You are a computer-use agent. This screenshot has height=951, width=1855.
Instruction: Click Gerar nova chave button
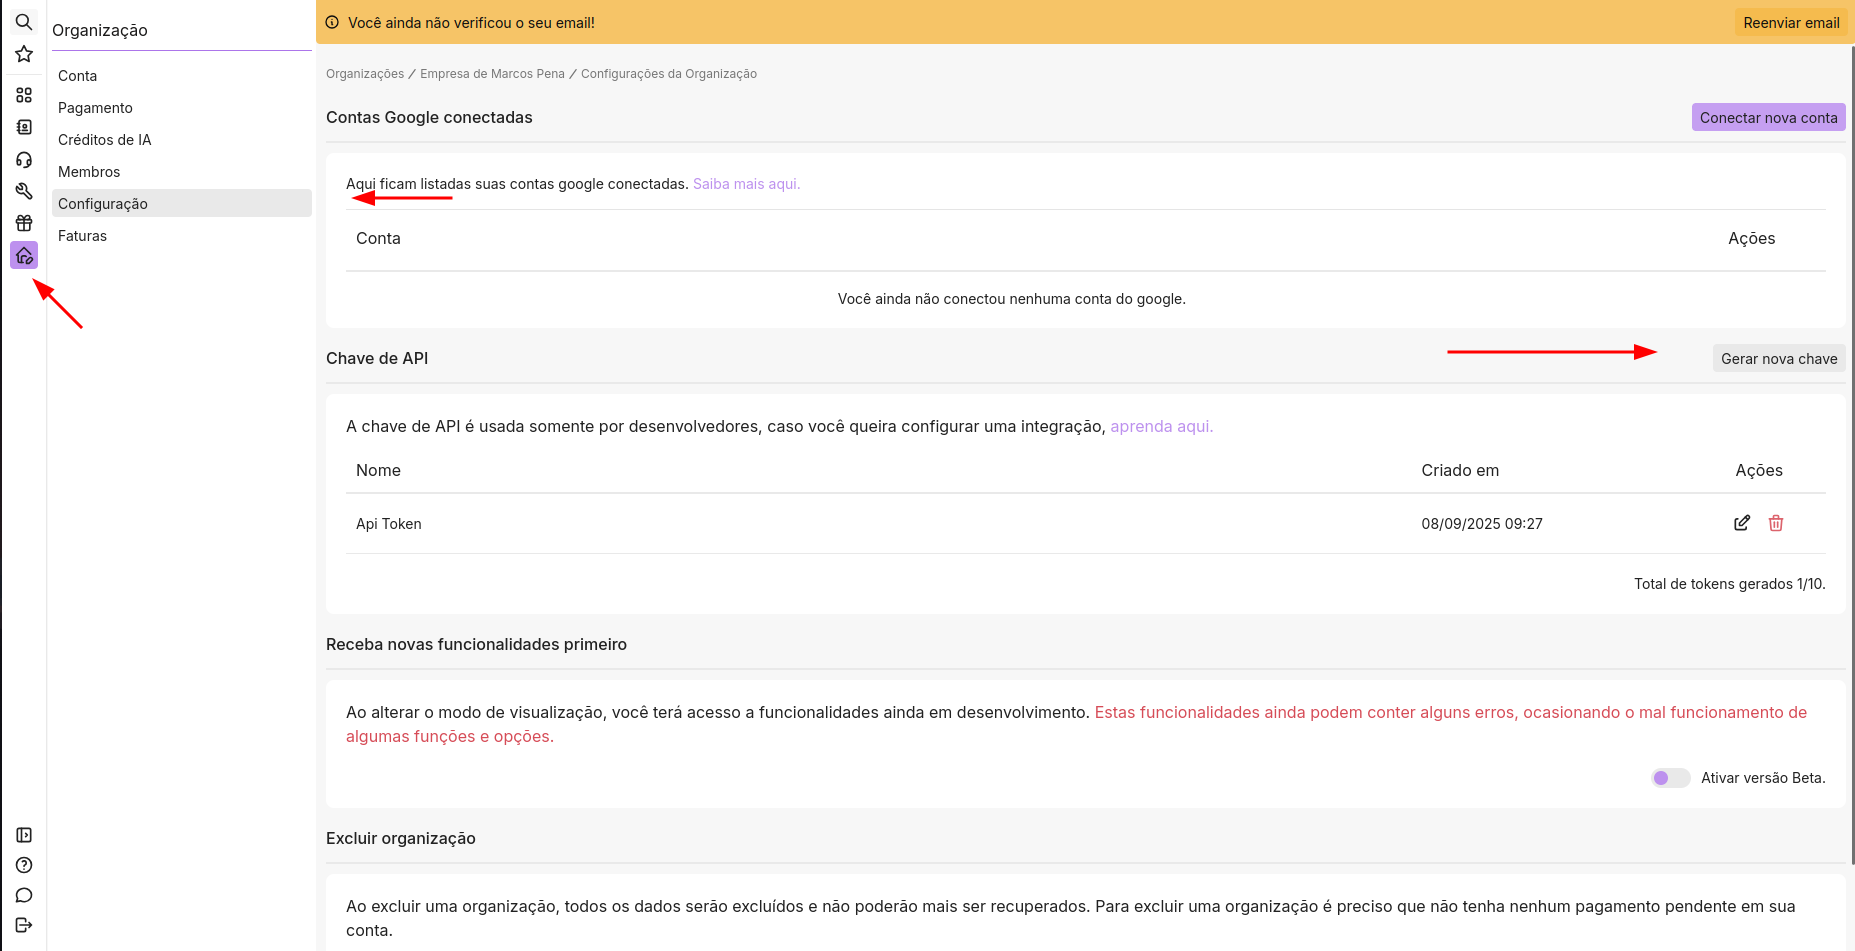(x=1779, y=358)
